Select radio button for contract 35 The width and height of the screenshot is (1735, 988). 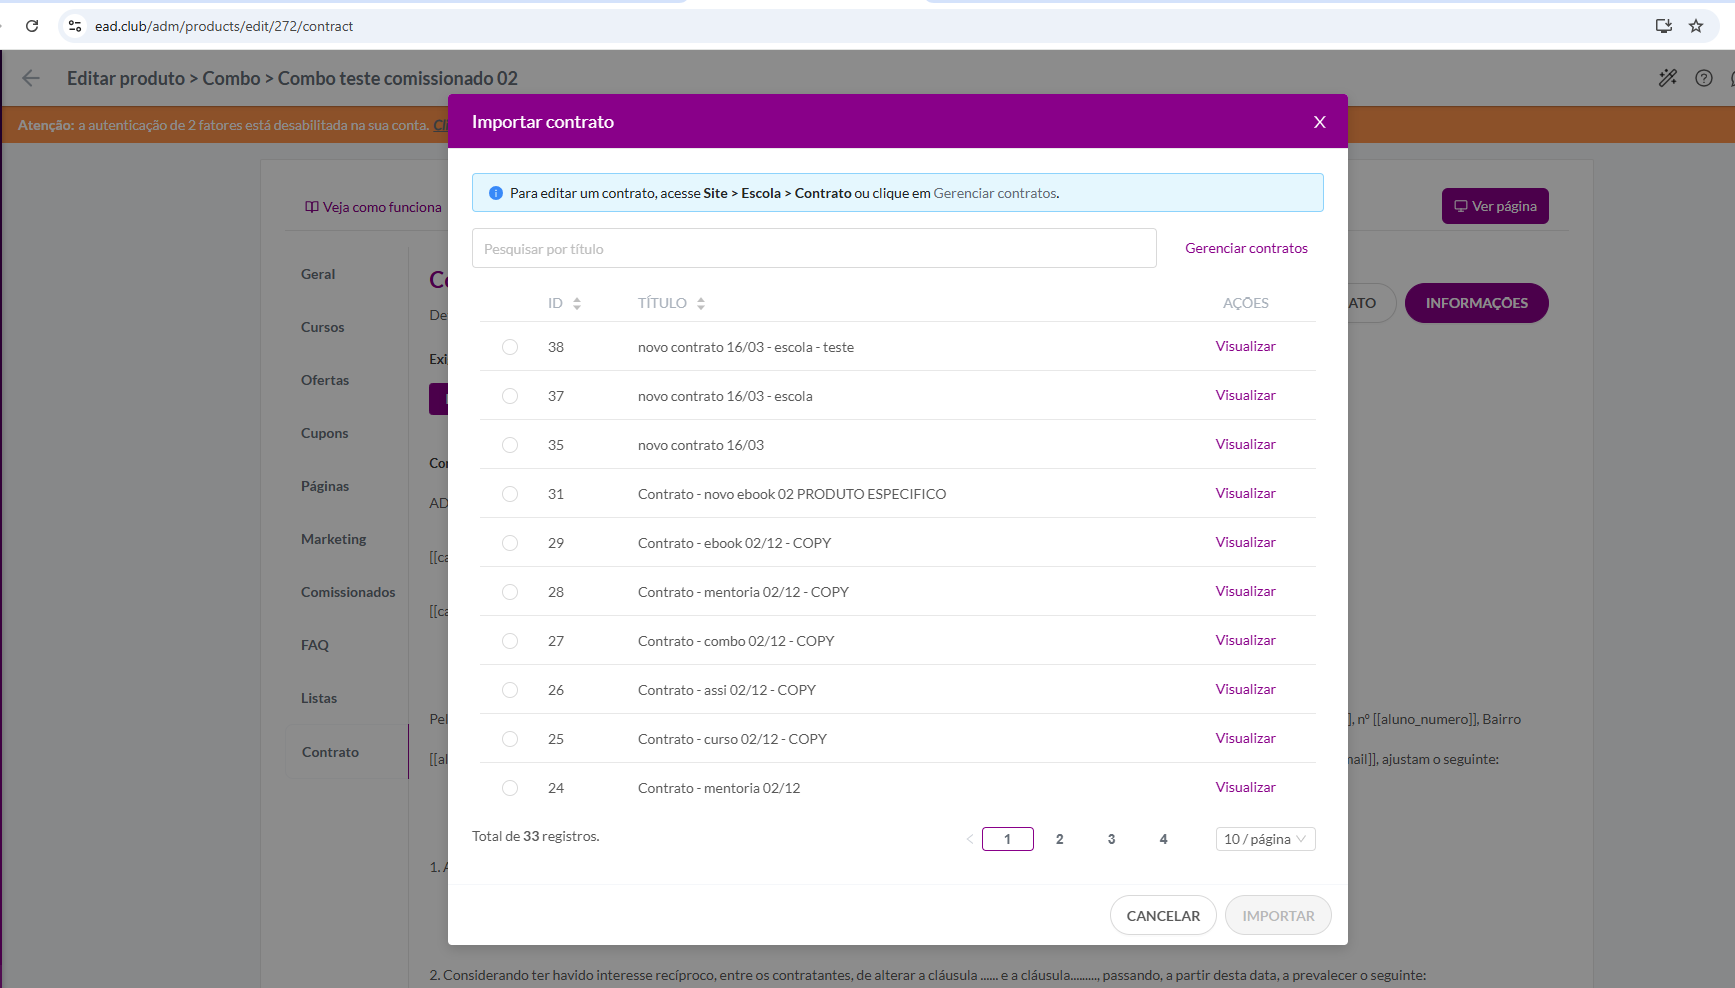(510, 445)
